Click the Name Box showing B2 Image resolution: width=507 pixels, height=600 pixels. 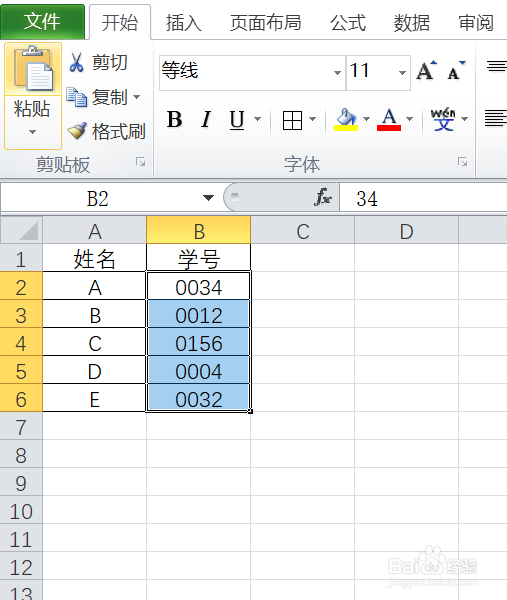pyautogui.click(x=99, y=199)
